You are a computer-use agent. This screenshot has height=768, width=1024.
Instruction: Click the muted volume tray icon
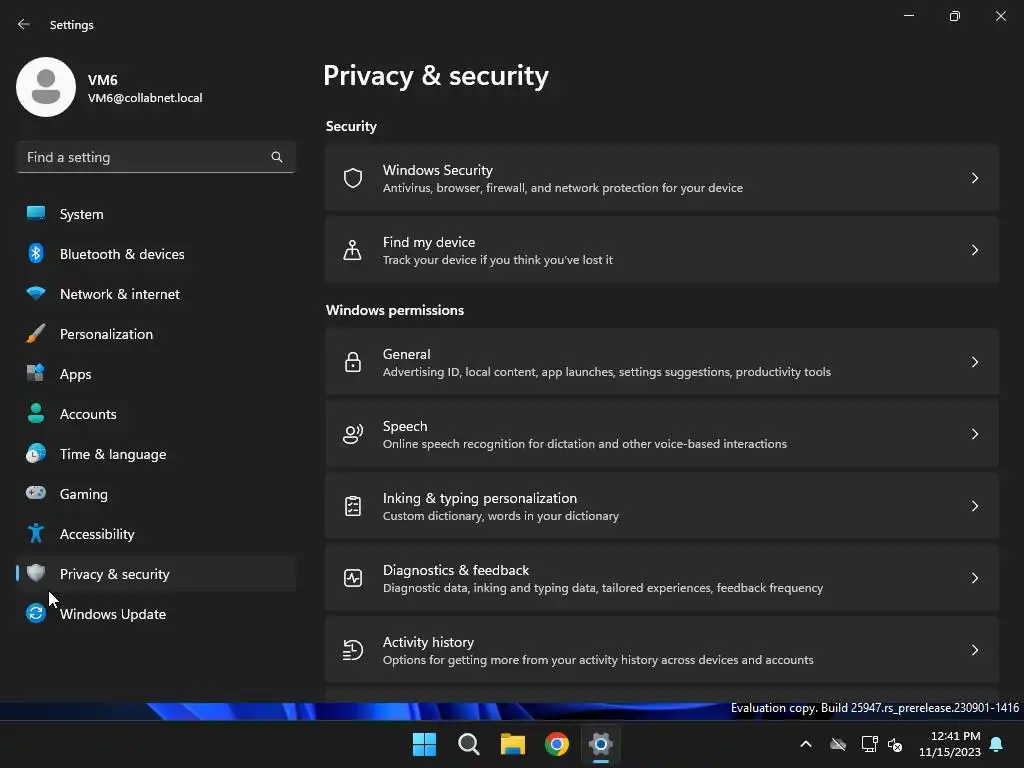coord(895,744)
